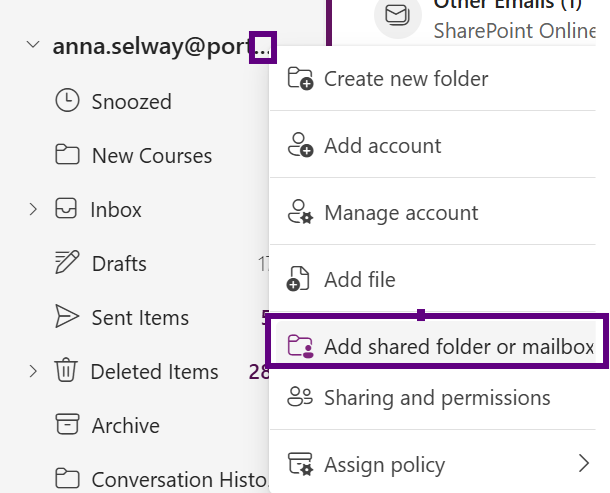Image resolution: width=610 pixels, height=493 pixels.
Task: Click the Inbox tray icon
Action: pos(67,209)
